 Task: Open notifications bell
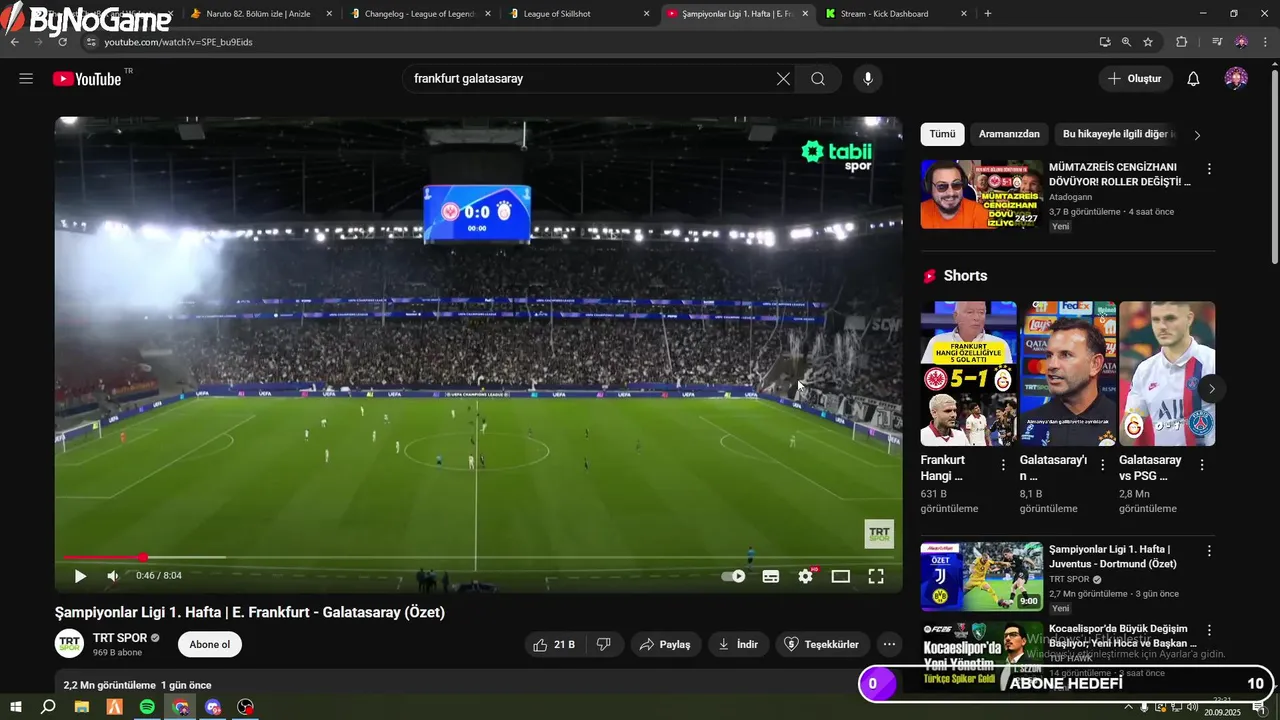[1193, 79]
